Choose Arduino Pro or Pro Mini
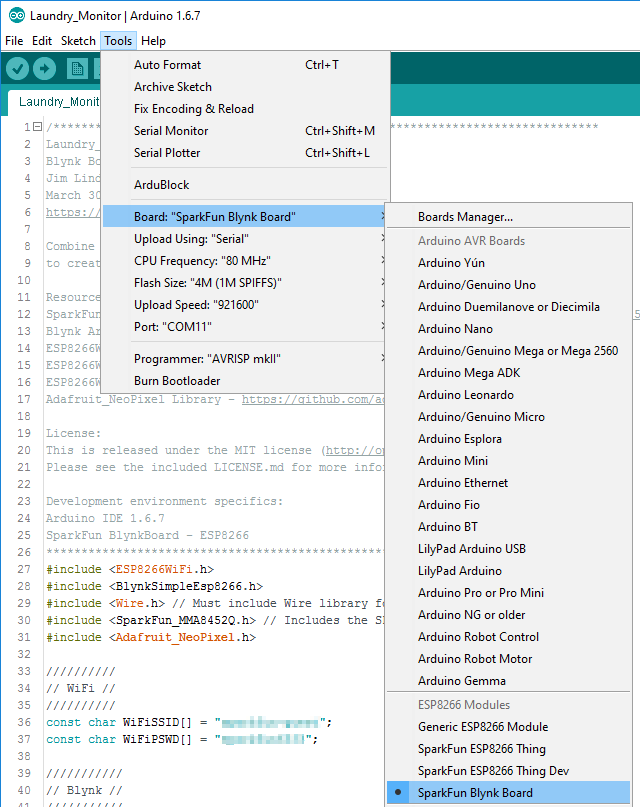Screen dimensions: 640x812 [x=508, y=593]
